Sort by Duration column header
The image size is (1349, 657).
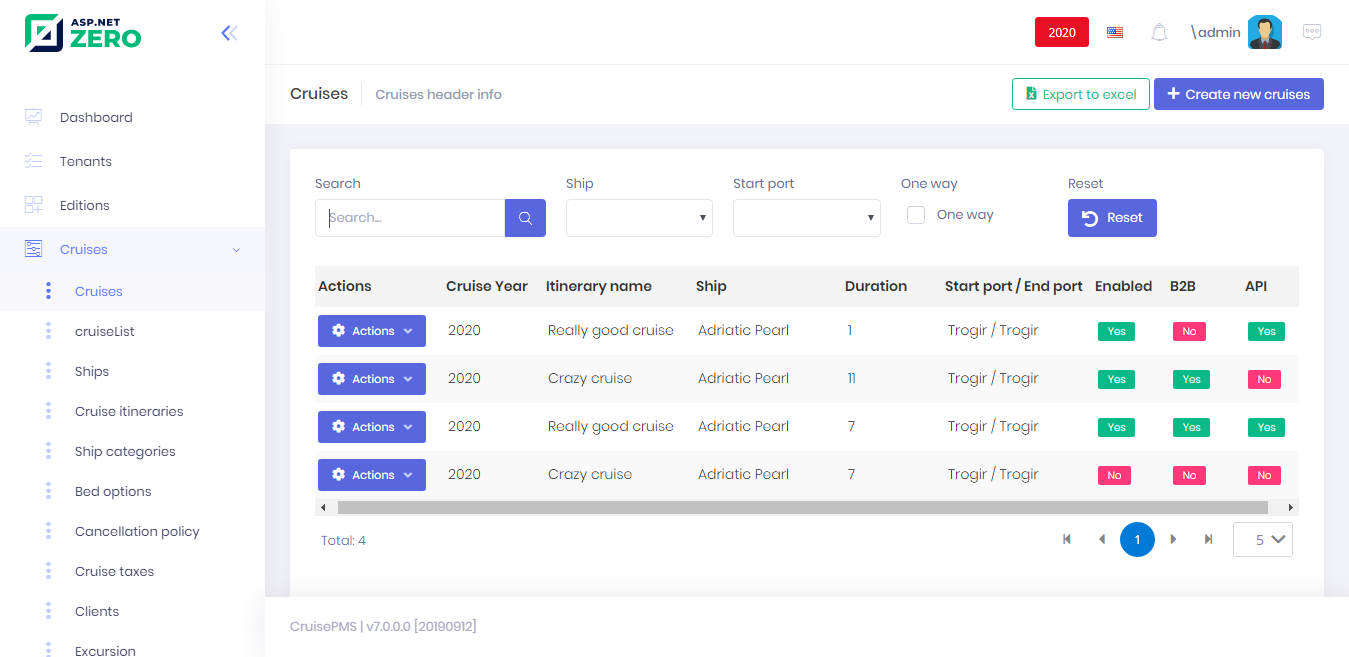[876, 286]
